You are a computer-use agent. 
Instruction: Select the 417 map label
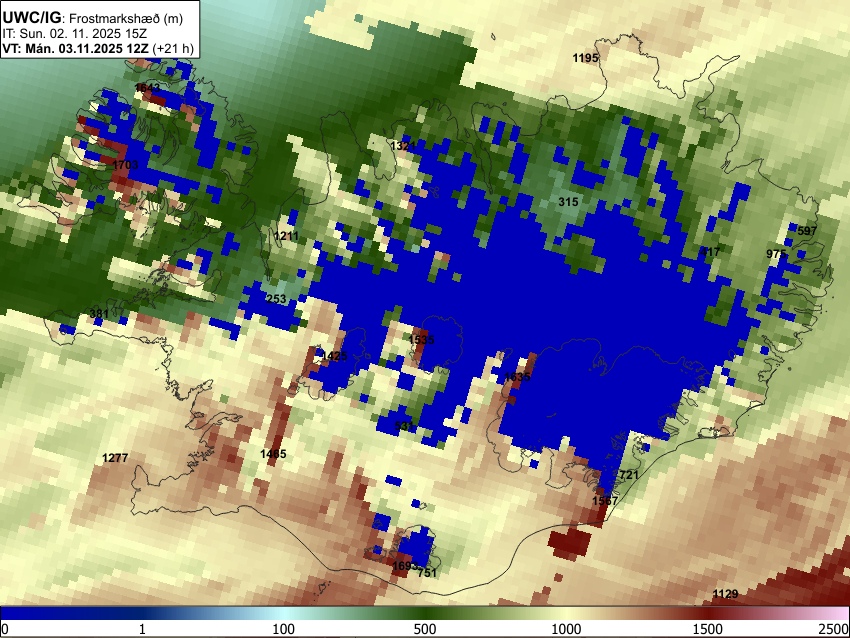(x=710, y=252)
